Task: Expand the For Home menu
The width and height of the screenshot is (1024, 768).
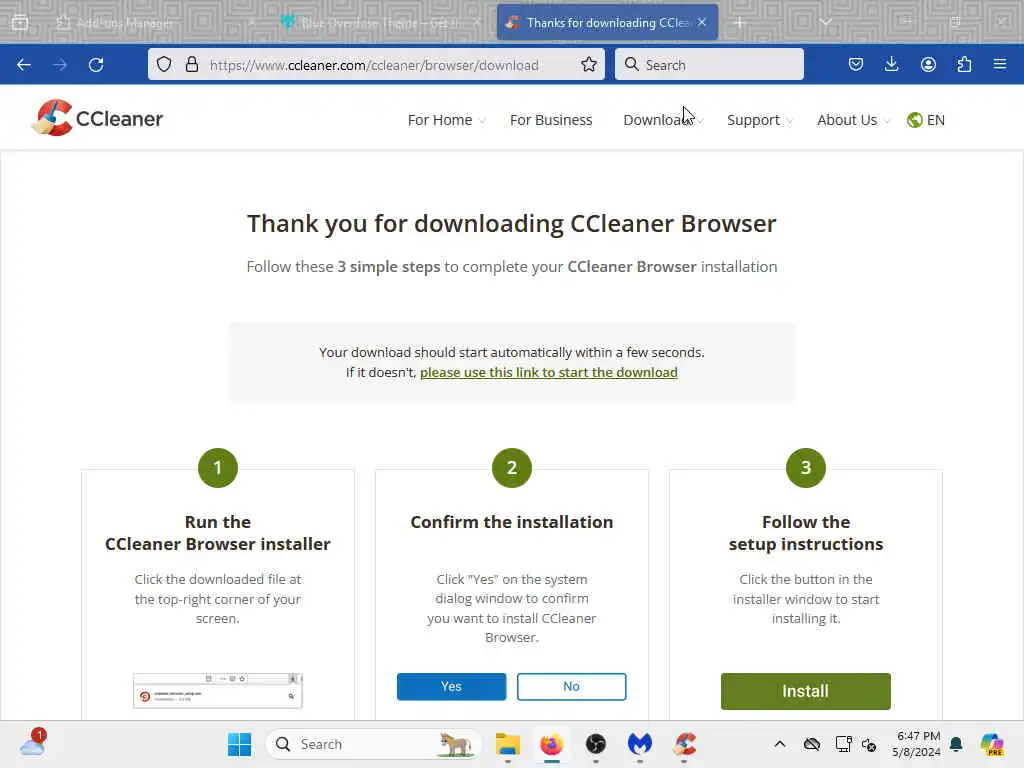Action: coord(447,120)
